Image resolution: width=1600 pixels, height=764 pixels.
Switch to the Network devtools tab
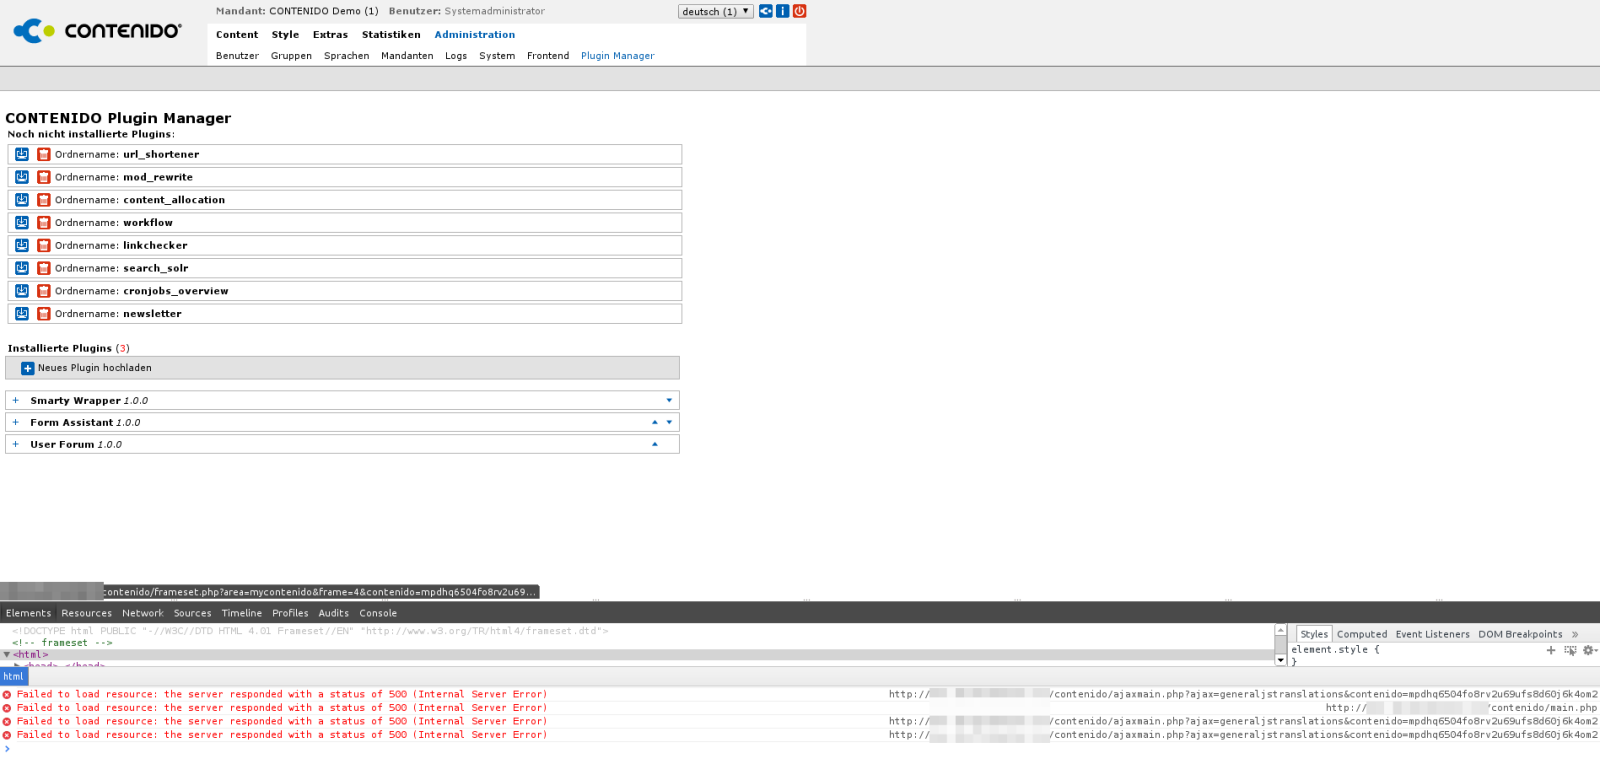click(142, 613)
